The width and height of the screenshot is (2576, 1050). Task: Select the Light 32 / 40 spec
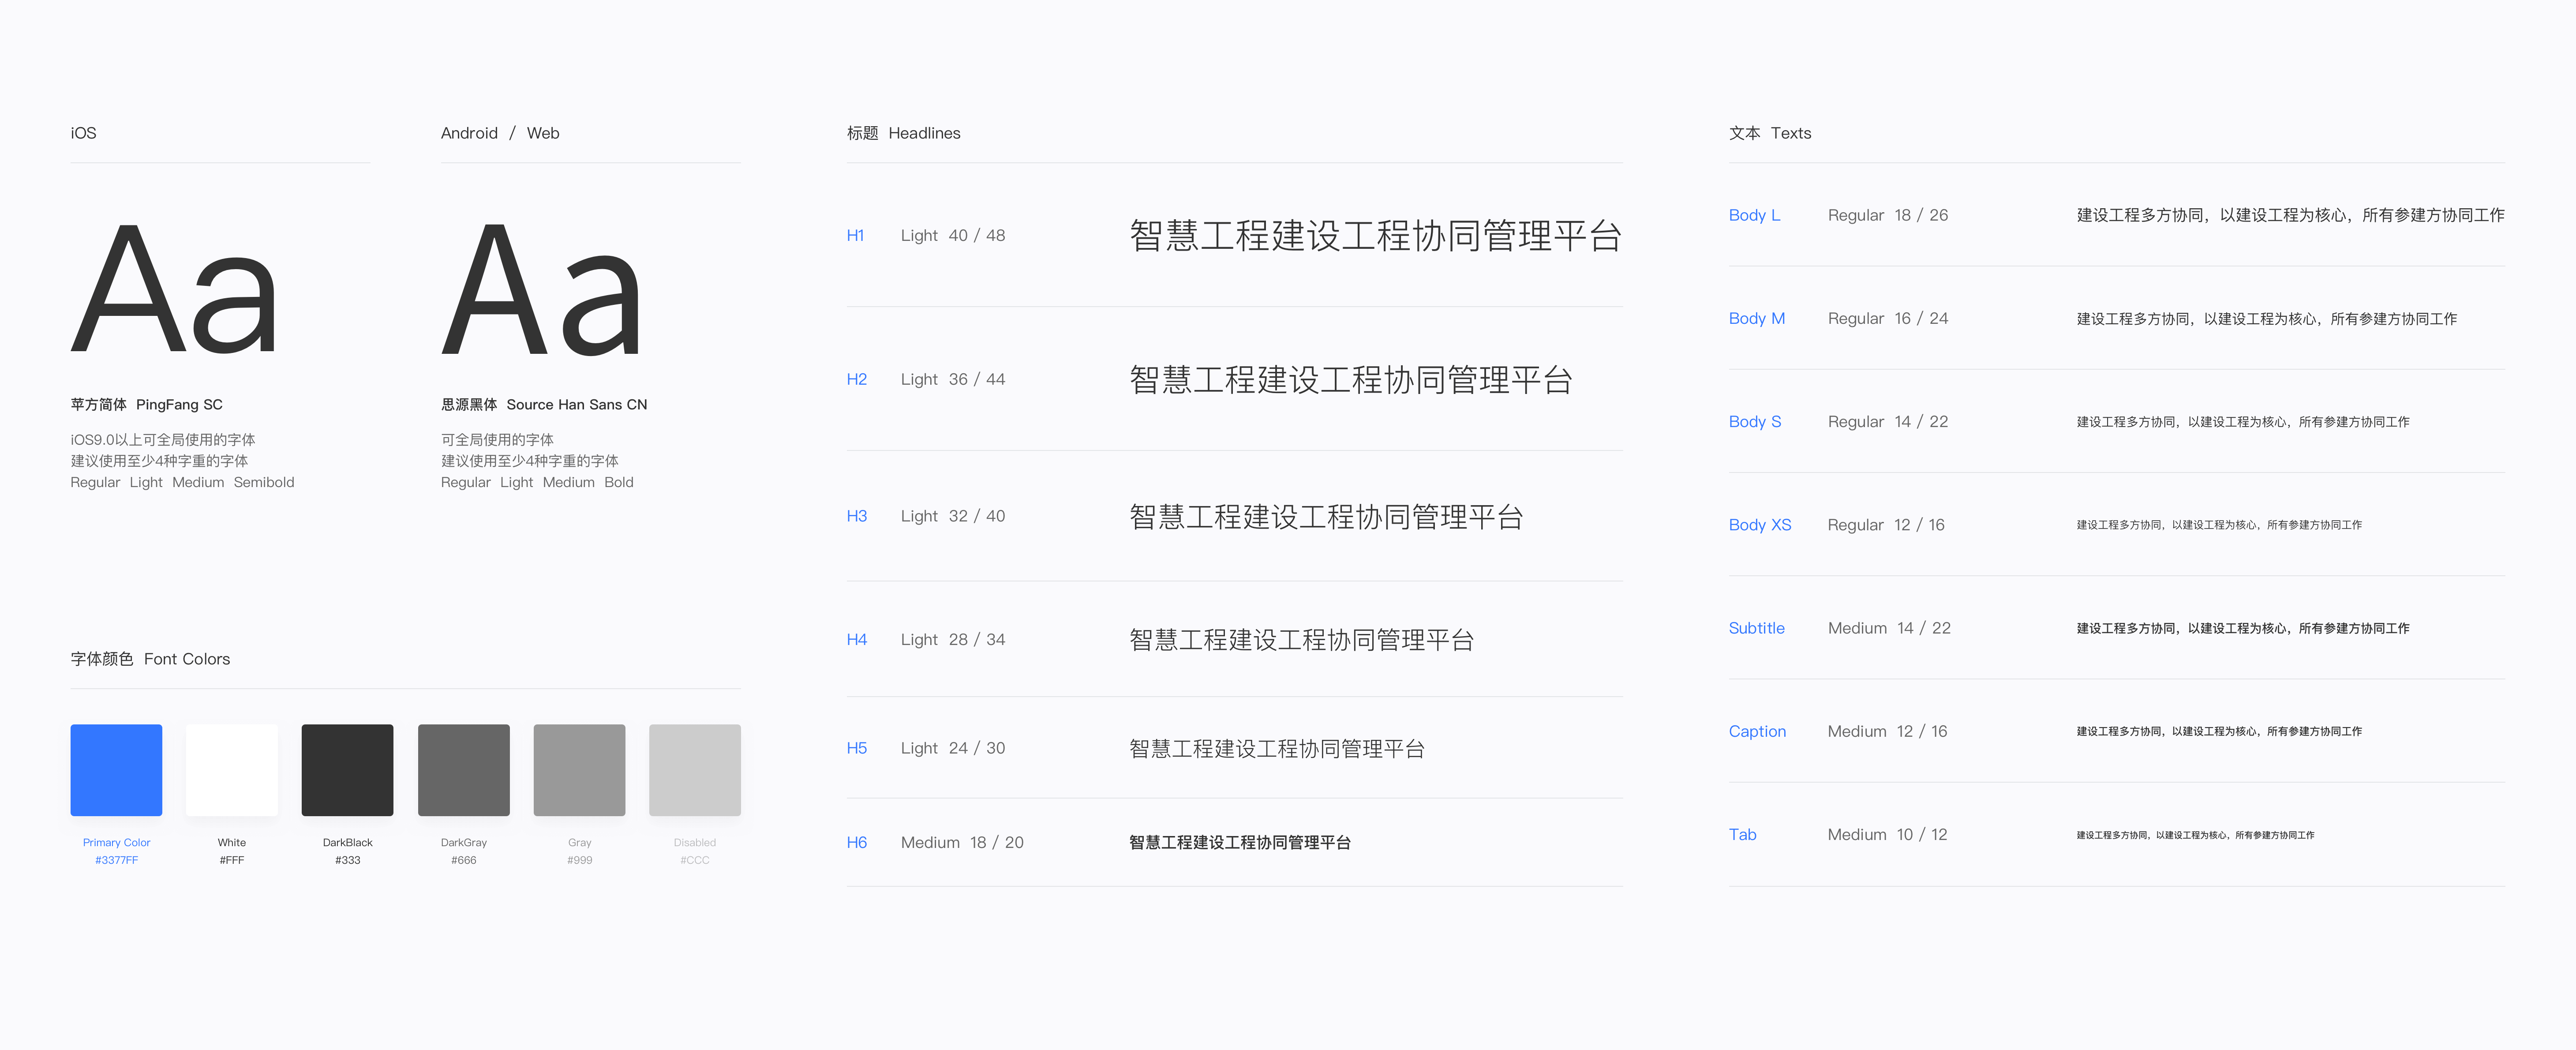tap(953, 517)
